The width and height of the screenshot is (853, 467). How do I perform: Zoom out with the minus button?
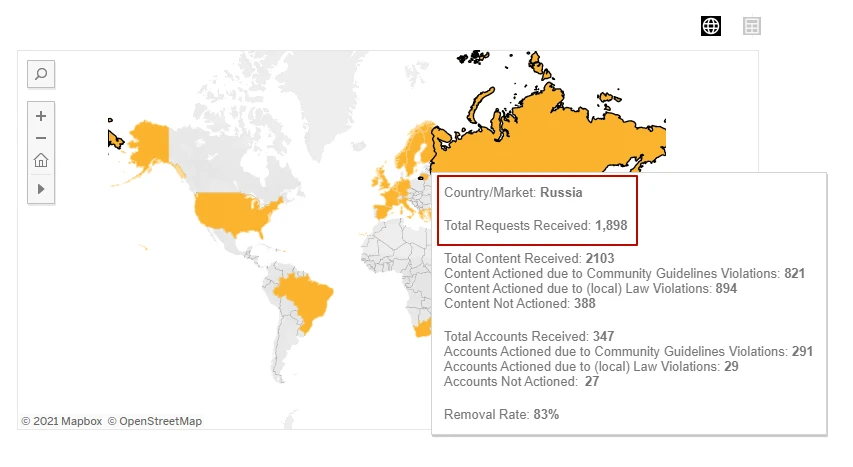41,138
